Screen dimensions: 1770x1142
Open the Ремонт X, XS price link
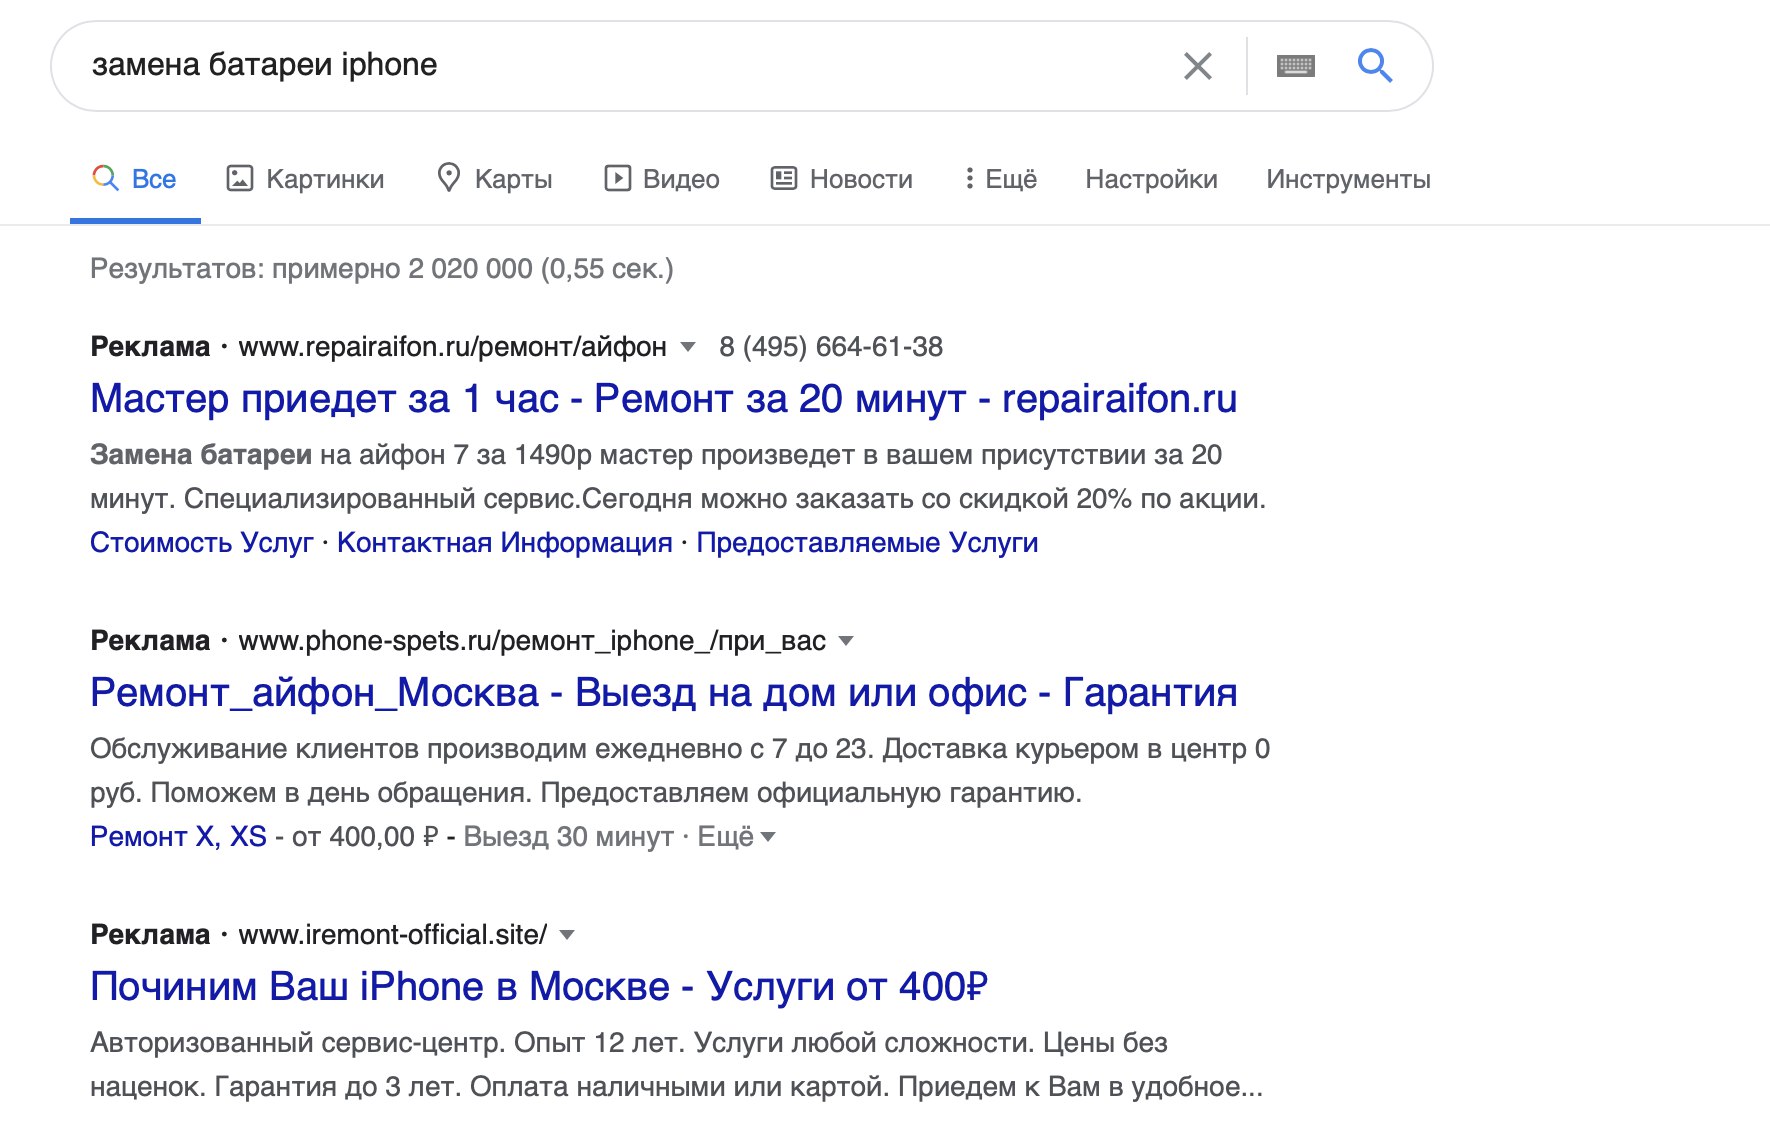pyautogui.click(x=178, y=836)
